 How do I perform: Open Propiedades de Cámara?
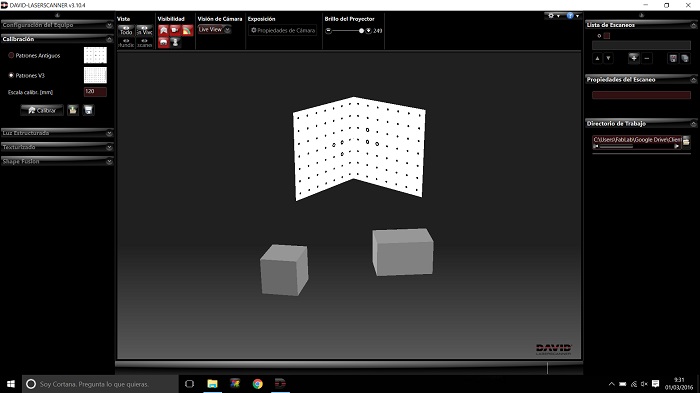click(283, 30)
